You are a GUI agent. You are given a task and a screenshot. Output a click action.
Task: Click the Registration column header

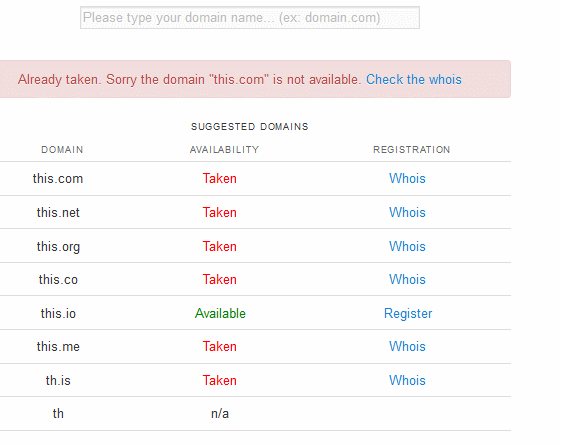click(411, 150)
